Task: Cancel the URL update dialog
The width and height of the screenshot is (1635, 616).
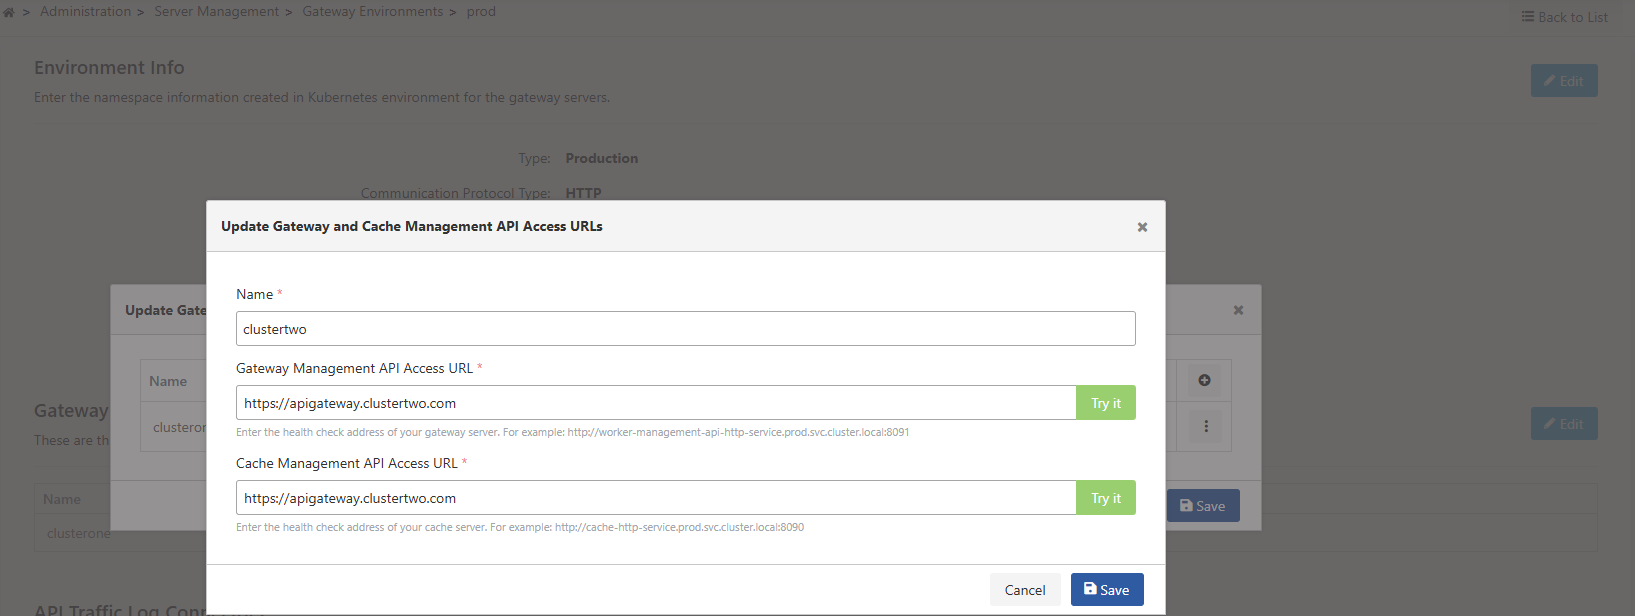Action: point(1024,590)
